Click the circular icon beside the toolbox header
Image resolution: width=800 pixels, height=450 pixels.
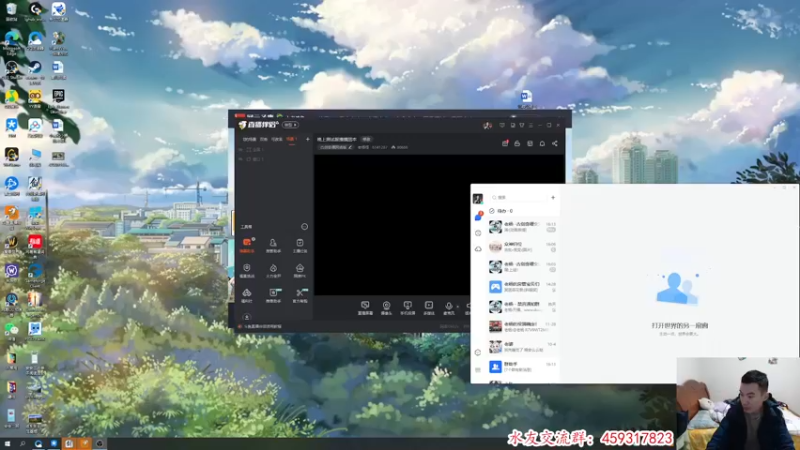(304, 227)
